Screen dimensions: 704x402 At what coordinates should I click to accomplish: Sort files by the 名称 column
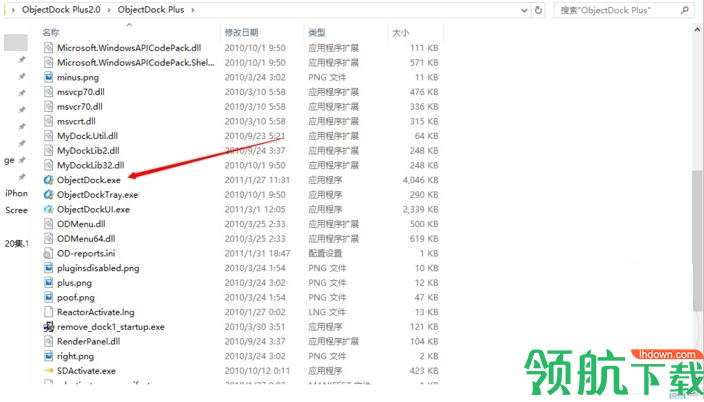pyautogui.click(x=51, y=32)
